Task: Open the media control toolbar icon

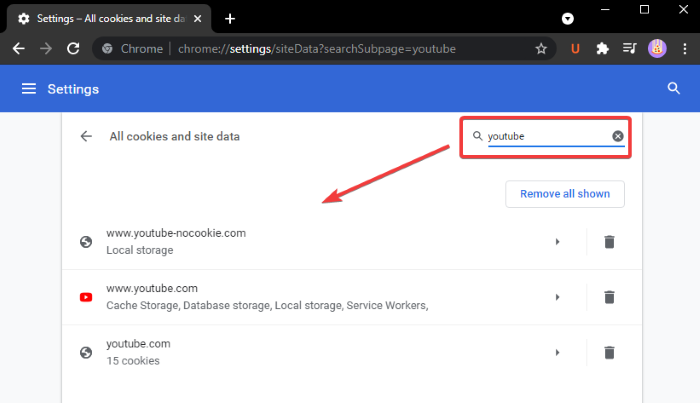Action: point(629,48)
